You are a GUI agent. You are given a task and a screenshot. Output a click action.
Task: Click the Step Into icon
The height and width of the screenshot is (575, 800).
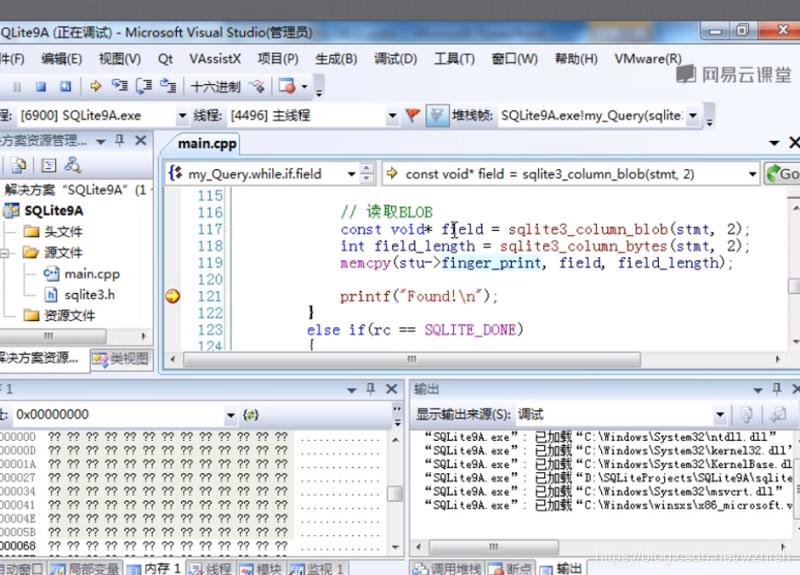pyautogui.click(x=120, y=86)
